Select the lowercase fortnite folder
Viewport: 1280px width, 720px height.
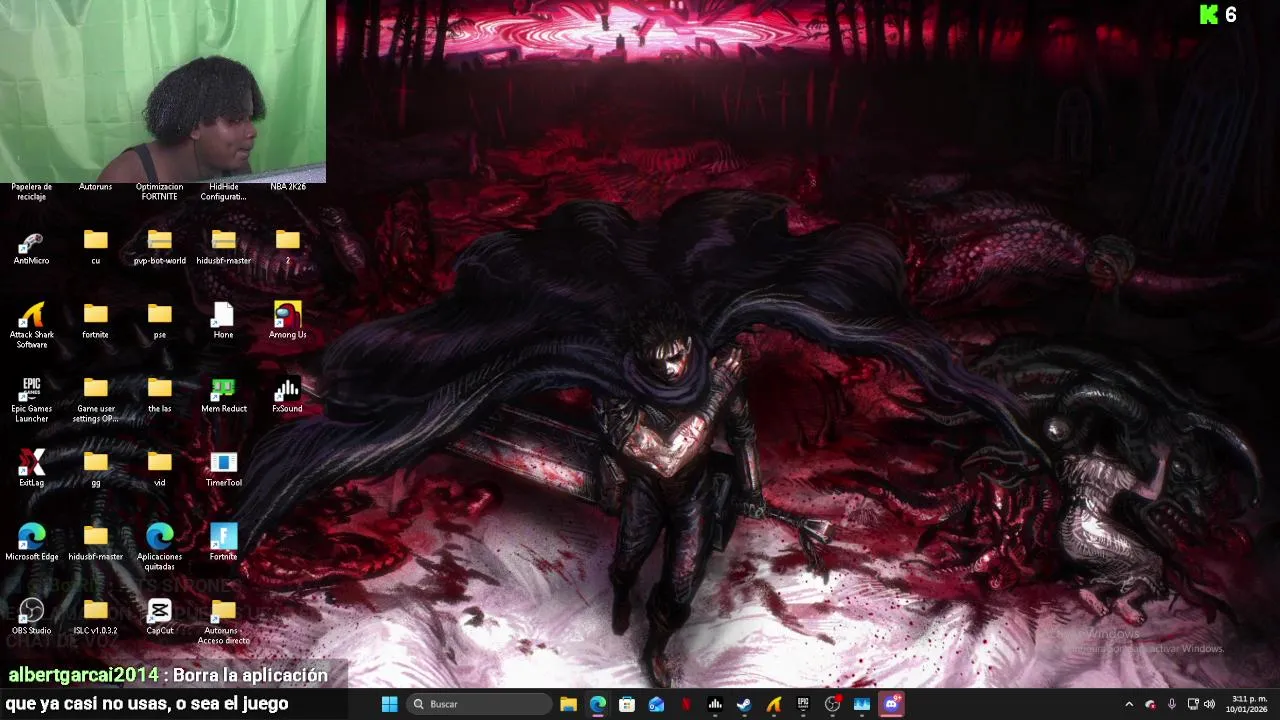click(95, 321)
